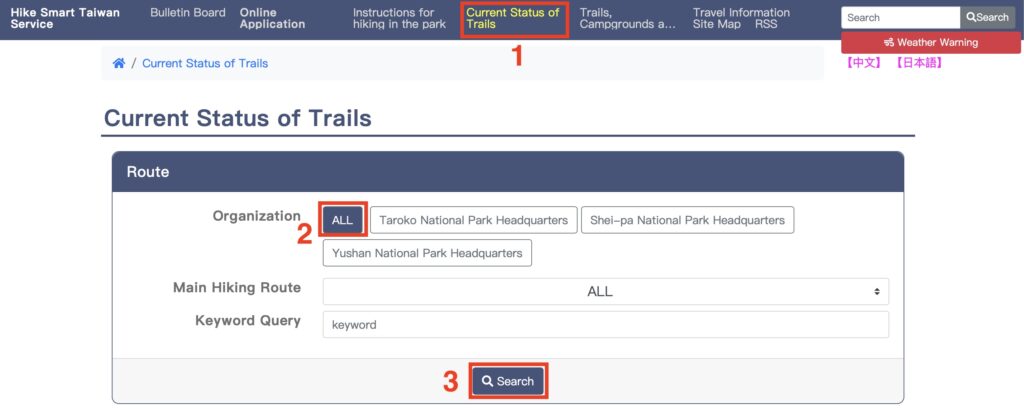The image size is (1024, 409).
Task: Select Taroko National Park Headquarters filter
Action: point(473,220)
